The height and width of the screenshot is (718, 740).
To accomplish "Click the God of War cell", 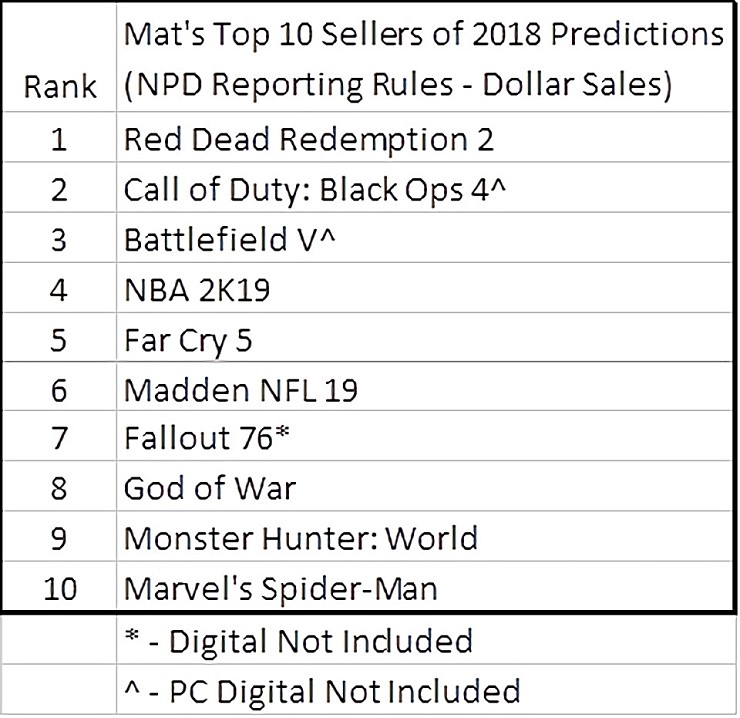I will click(x=210, y=488).
